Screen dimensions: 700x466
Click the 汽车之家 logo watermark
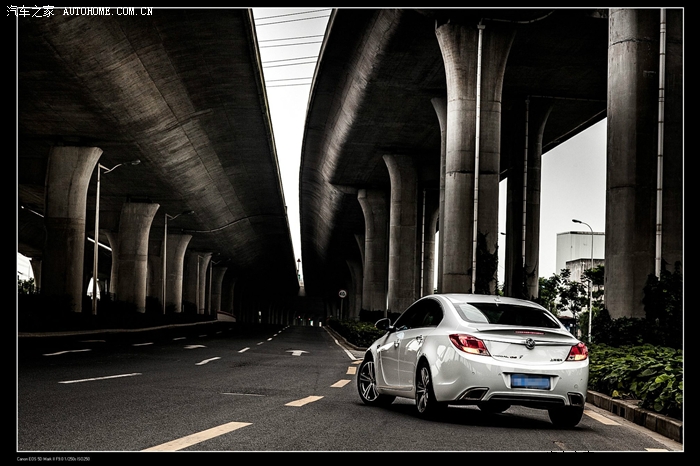point(30,11)
